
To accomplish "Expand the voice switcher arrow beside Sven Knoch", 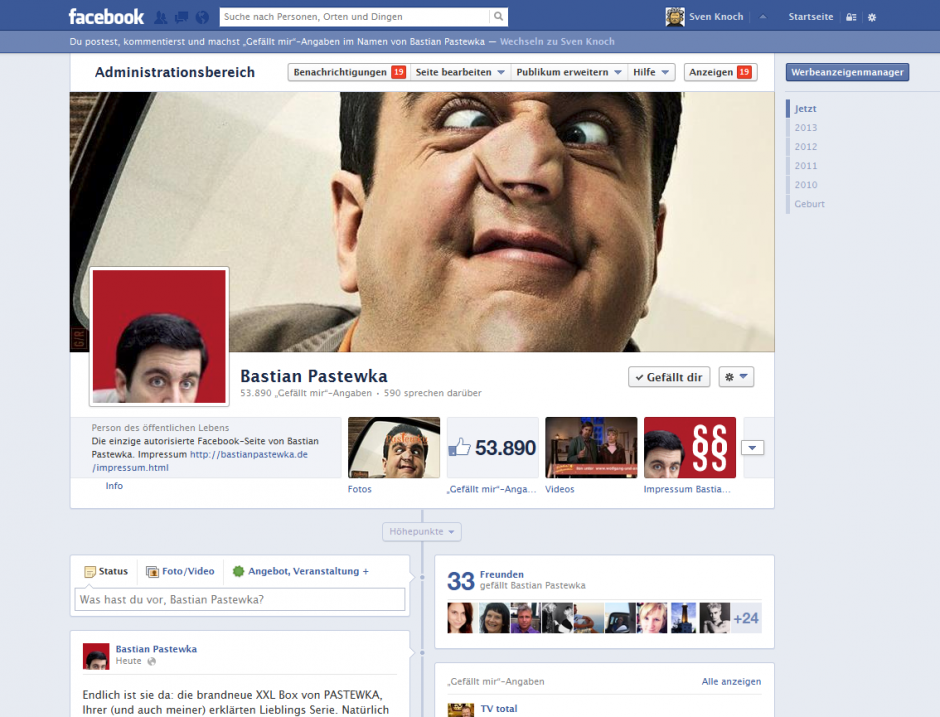I will (x=763, y=17).
